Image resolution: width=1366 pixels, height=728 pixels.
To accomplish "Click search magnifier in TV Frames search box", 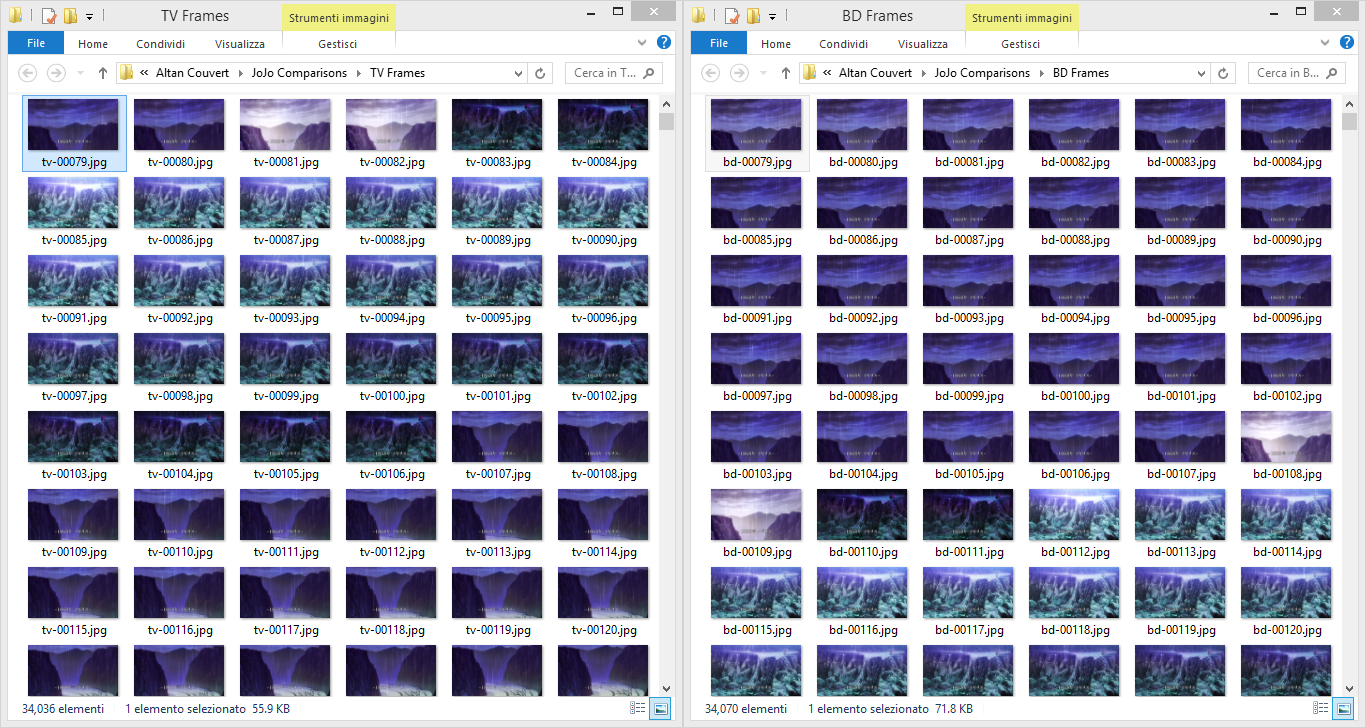I will click(648, 73).
